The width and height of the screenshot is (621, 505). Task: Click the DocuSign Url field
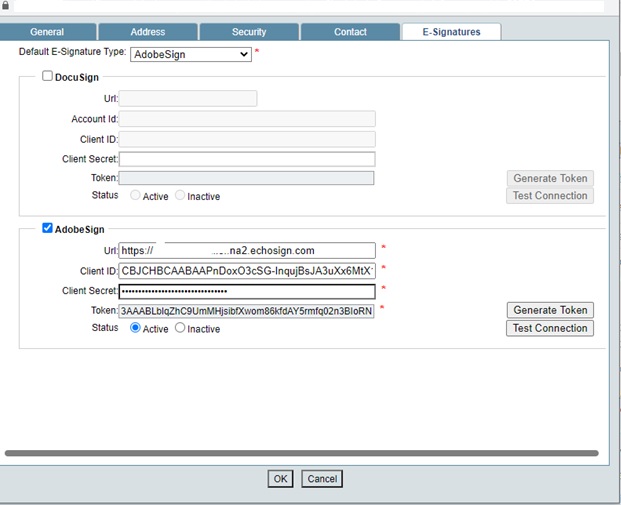click(x=188, y=99)
